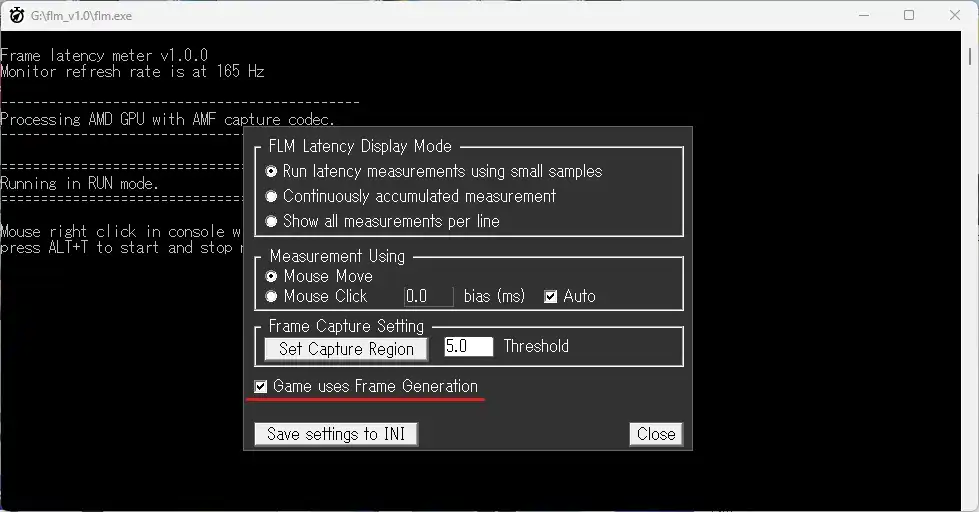The image size is (979, 512).
Task: Click the 'Monitor refresh rate' console line
Action: point(132,72)
